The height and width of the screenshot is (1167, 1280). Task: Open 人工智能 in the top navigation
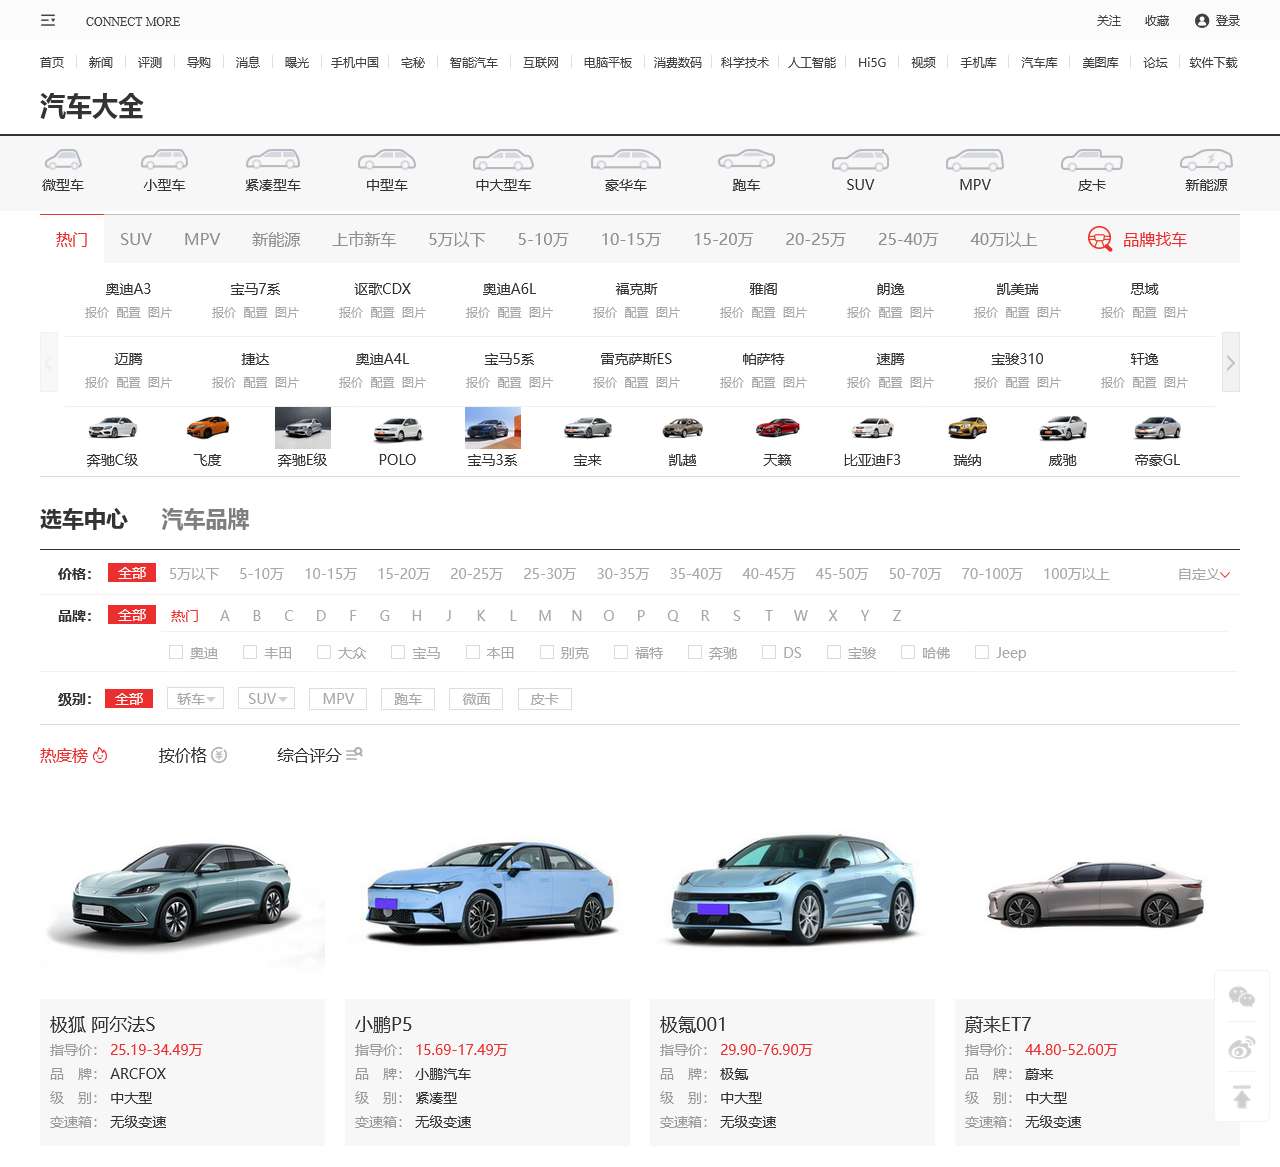pyautogui.click(x=811, y=62)
